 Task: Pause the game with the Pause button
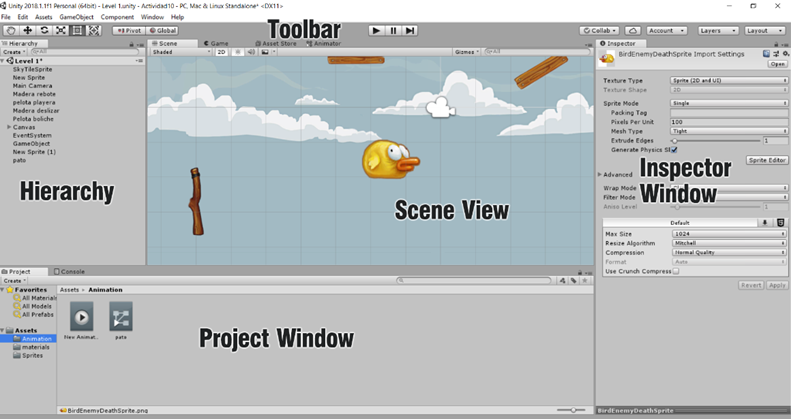click(393, 31)
